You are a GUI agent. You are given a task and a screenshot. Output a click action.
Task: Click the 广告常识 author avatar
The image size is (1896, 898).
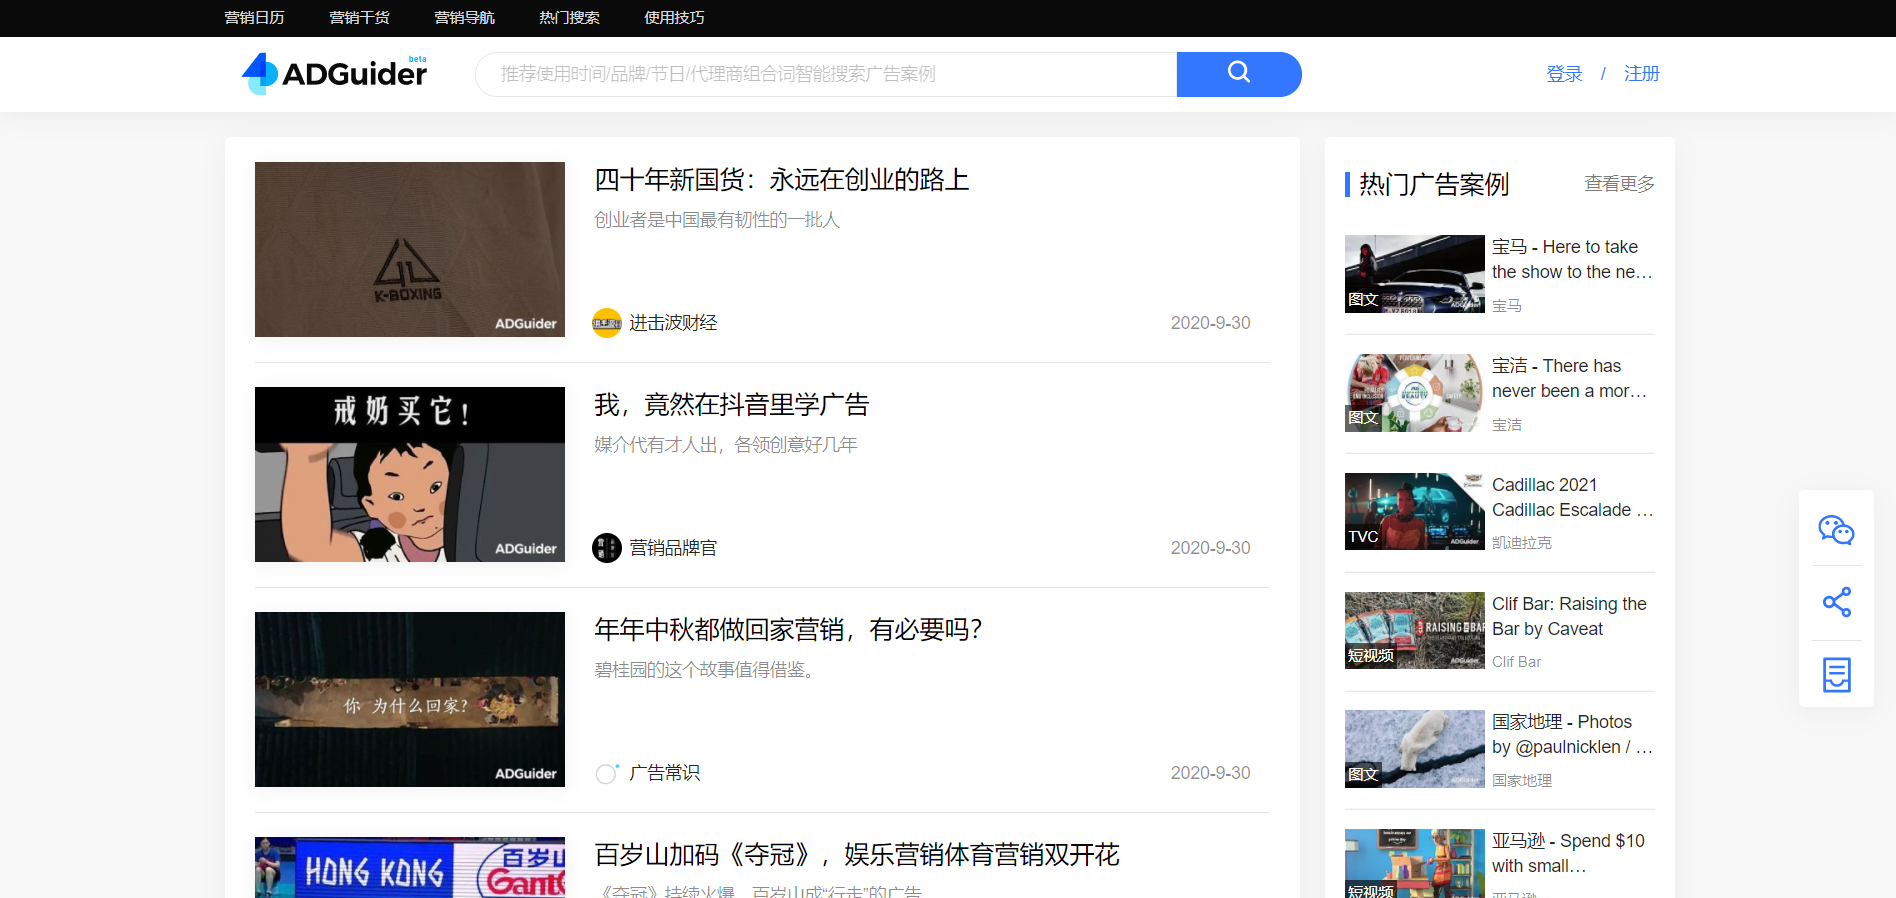pyautogui.click(x=607, y=773)
